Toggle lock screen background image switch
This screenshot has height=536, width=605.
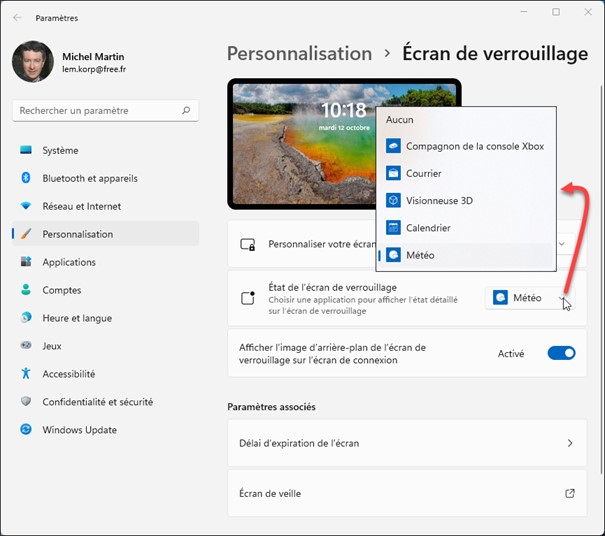click(561, 353)
